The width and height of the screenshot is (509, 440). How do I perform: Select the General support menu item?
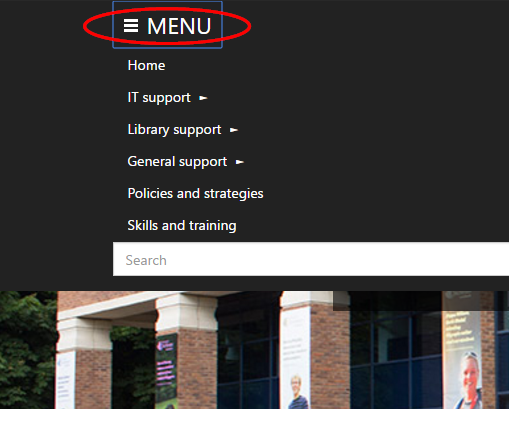tap(177, 161)
